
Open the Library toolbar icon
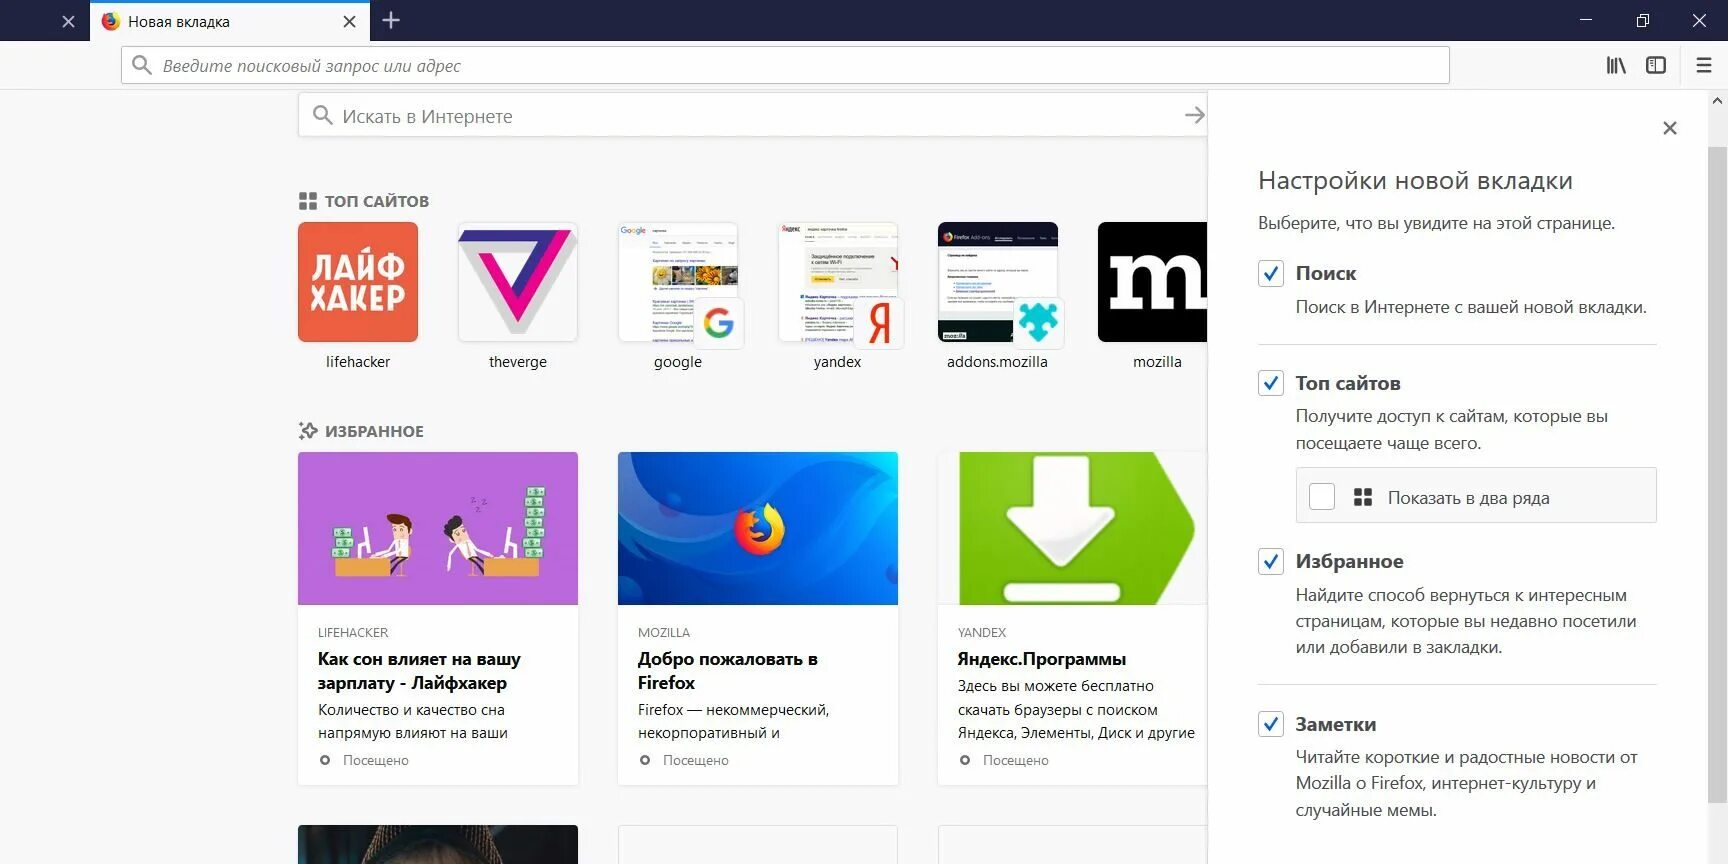pyautogui.click(x=1615, y=65)
